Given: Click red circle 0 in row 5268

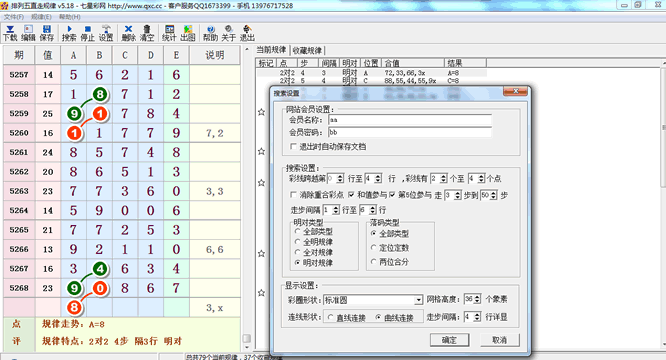Looking at the screenshot, I should click(x=99, y=288).
